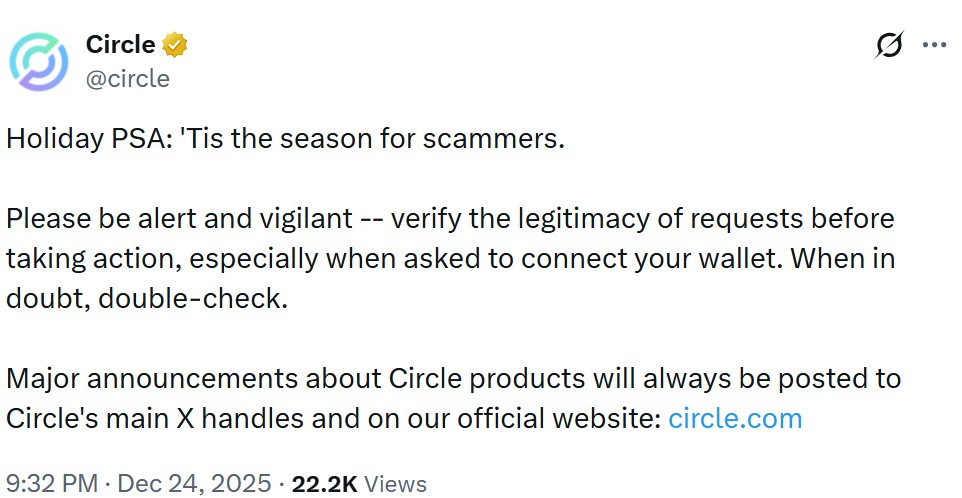Click the Dec 24, 2025 date

[x=194, y=484]
